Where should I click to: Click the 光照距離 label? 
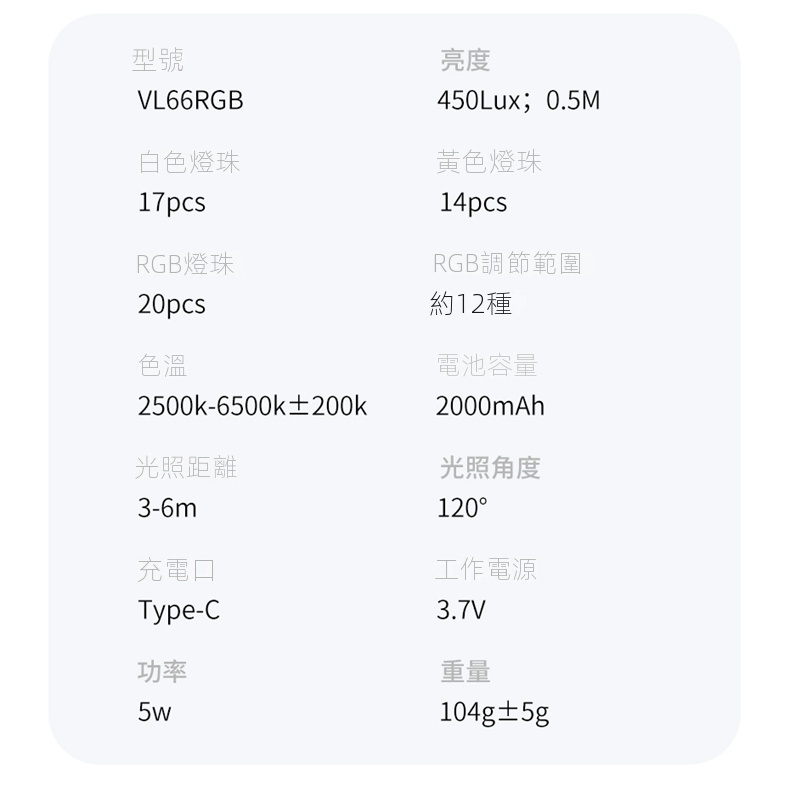click(187, 467)
